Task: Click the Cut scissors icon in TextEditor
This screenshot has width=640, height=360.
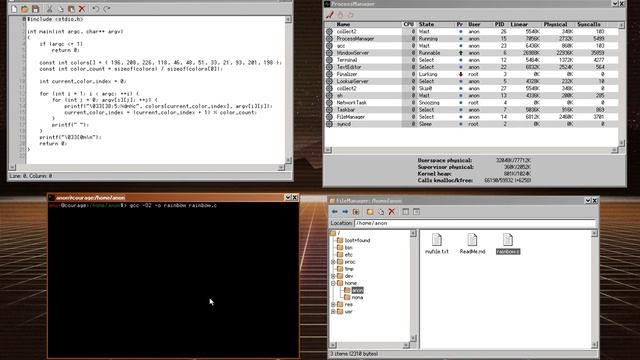Action: [49, 9]
